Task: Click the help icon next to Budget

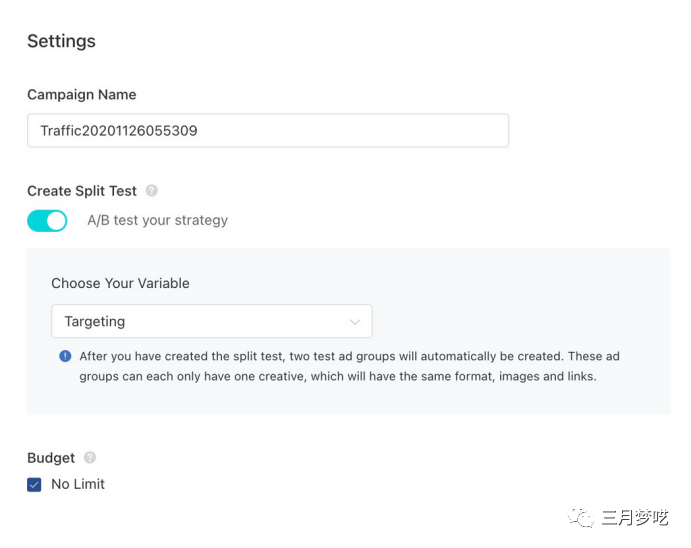Action: tap(90, 458)
